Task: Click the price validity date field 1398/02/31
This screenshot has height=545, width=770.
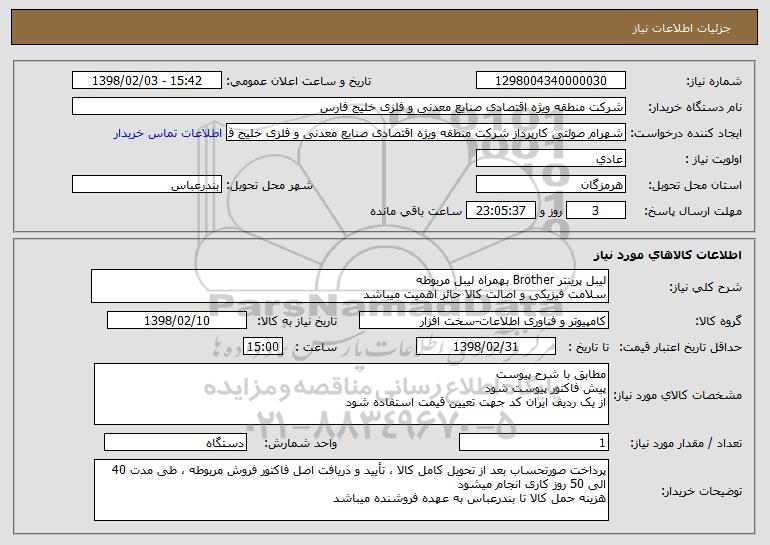Action: coord(486,347)
